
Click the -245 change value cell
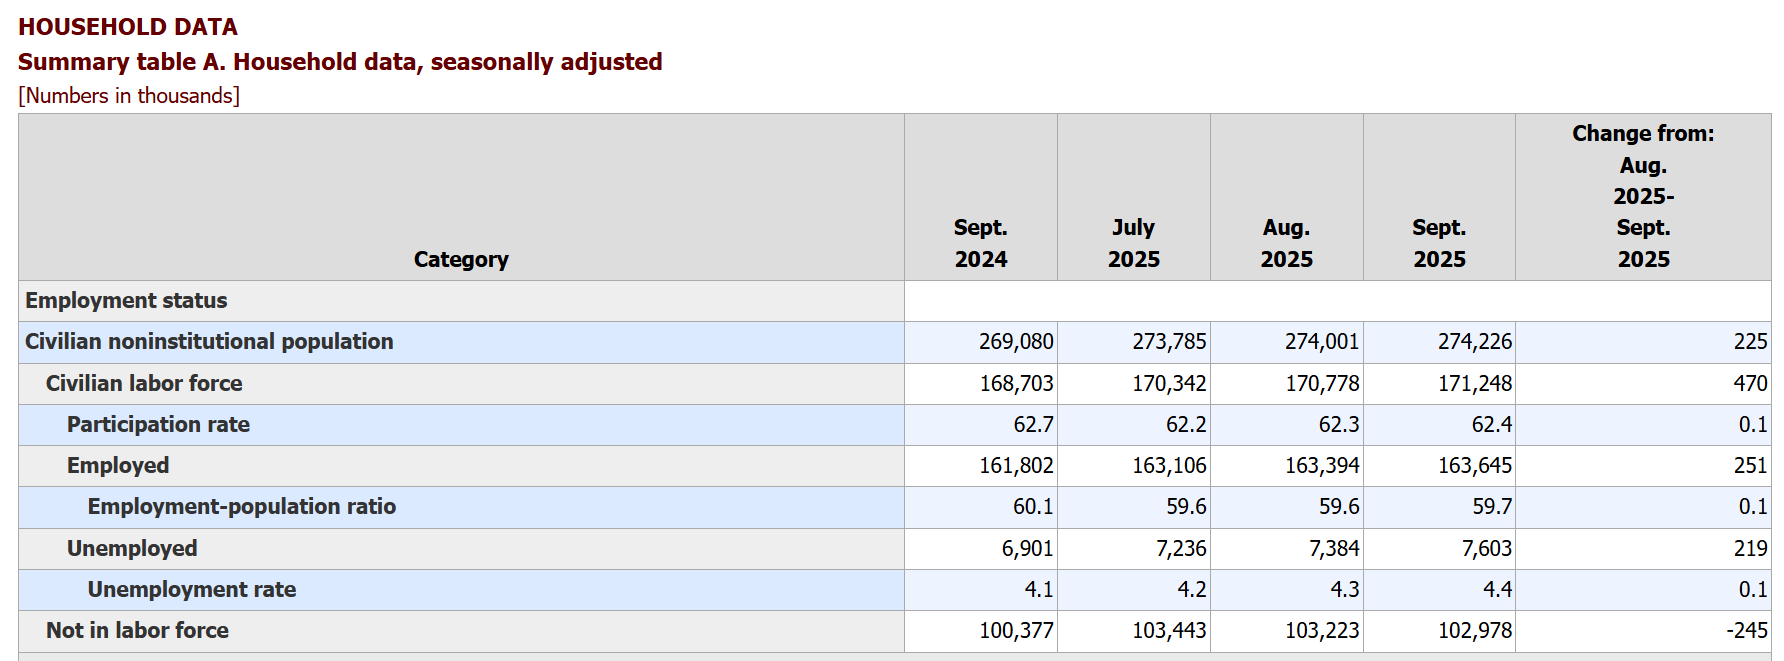pos(1746,630)
